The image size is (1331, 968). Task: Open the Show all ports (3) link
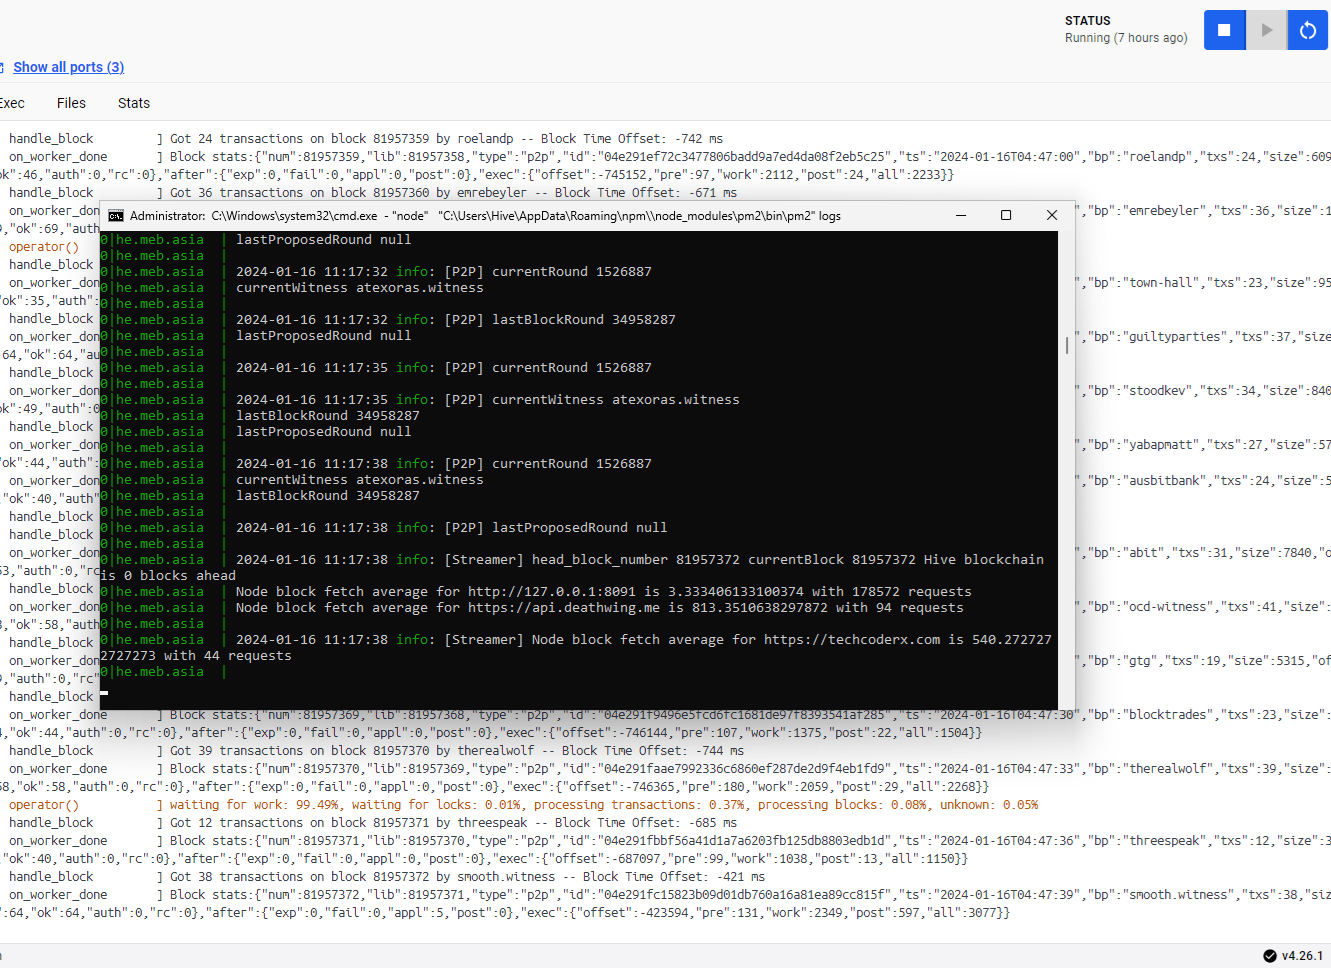coord(68,67)
